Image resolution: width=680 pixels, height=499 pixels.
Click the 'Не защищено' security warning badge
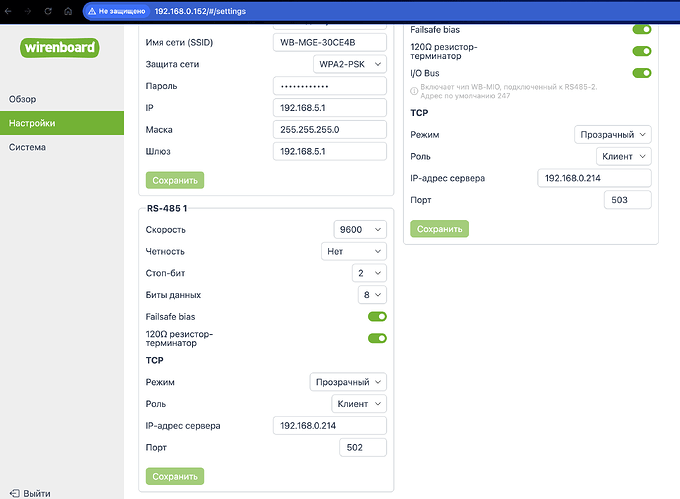click(x=116, y=11)
